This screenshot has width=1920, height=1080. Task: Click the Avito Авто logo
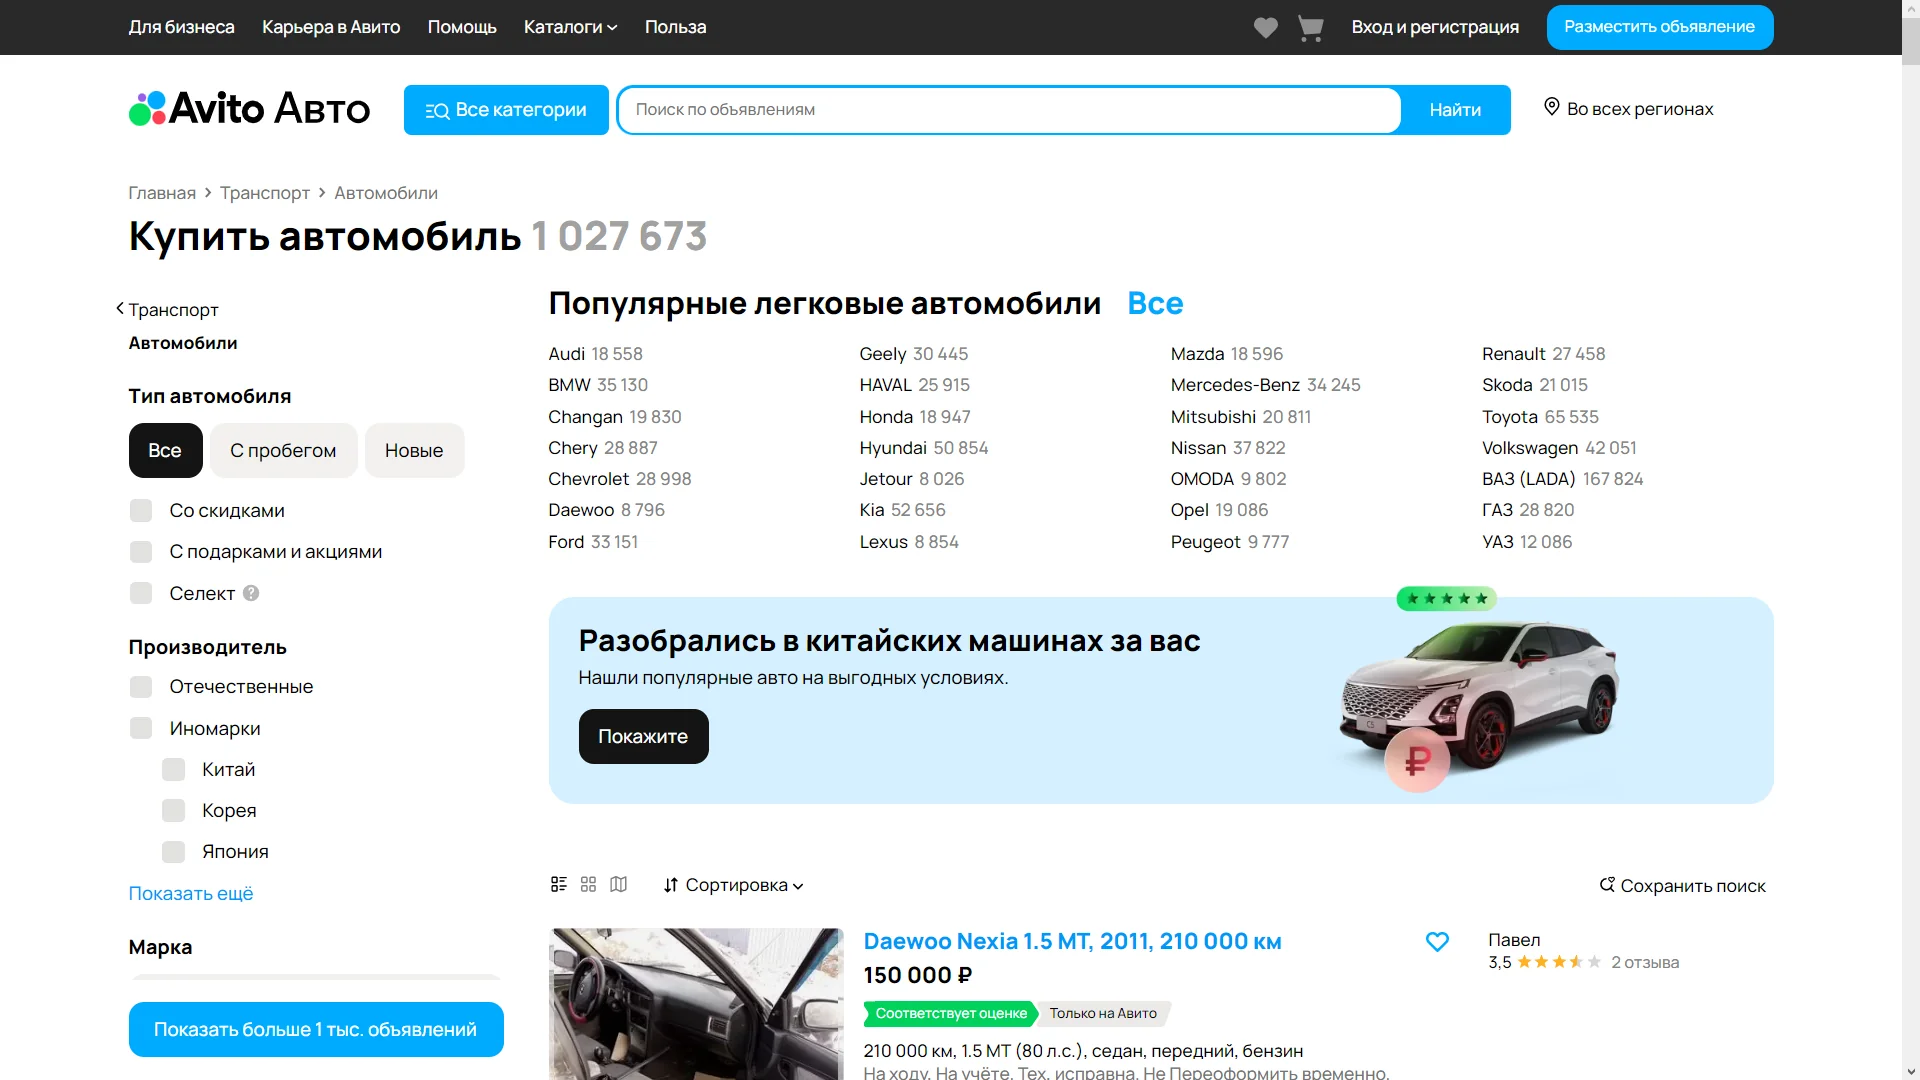click(x=249, y=109)
